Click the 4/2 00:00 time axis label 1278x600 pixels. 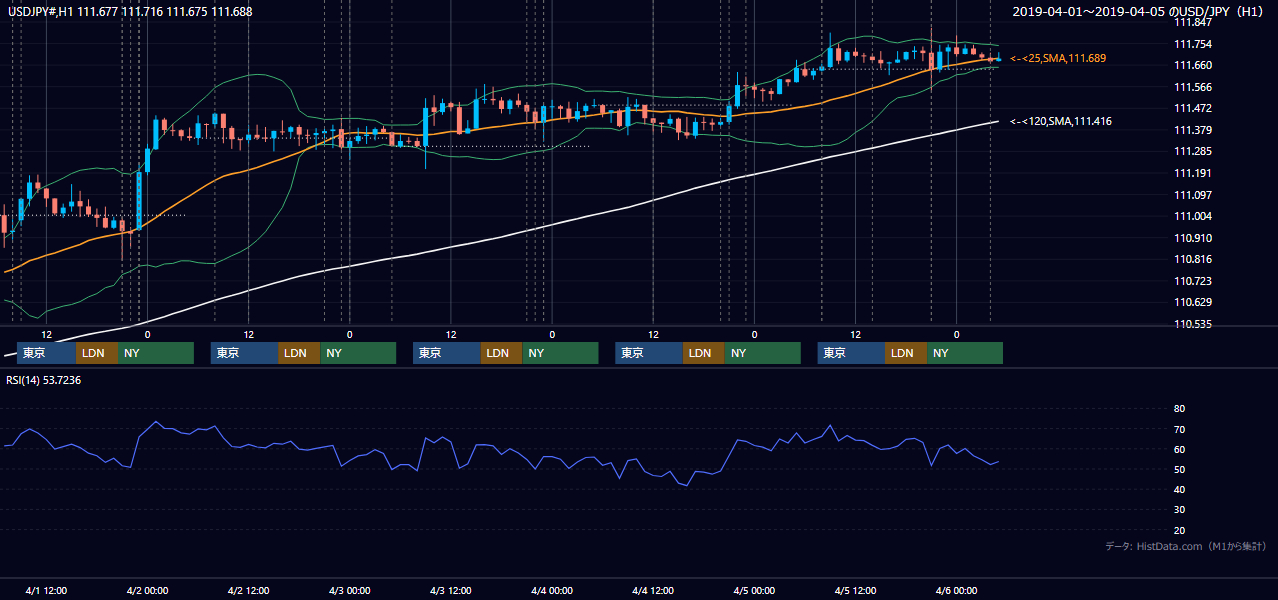(x=147, y=590)
